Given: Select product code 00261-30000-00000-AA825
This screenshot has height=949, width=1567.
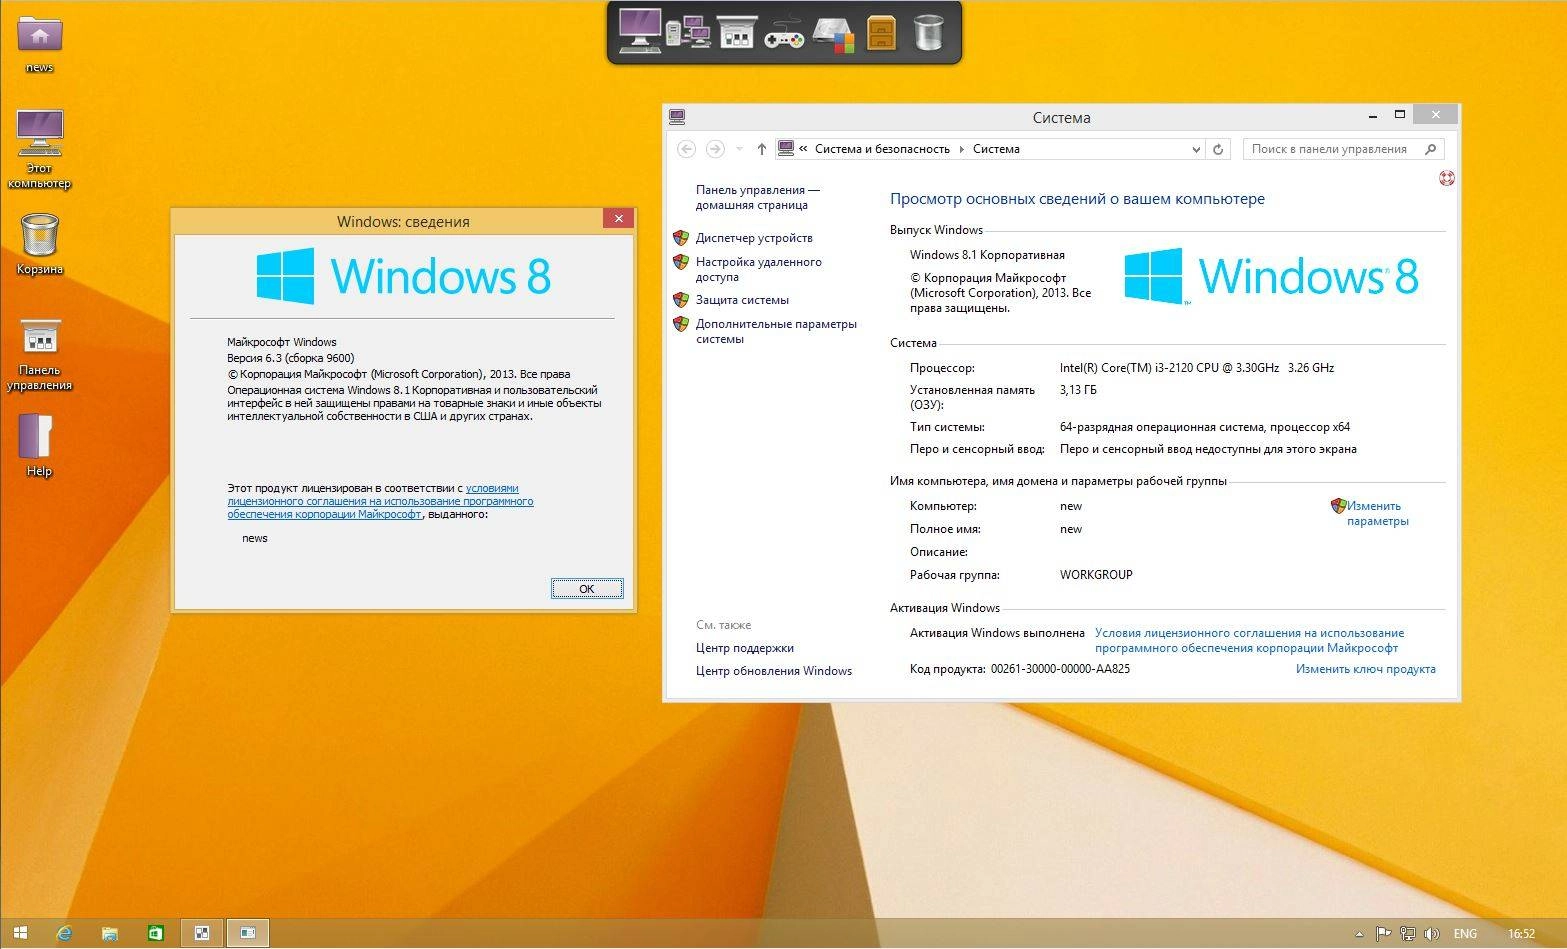Looking at the screenshot, I should pyautogui.click(x=1060, y=669).
